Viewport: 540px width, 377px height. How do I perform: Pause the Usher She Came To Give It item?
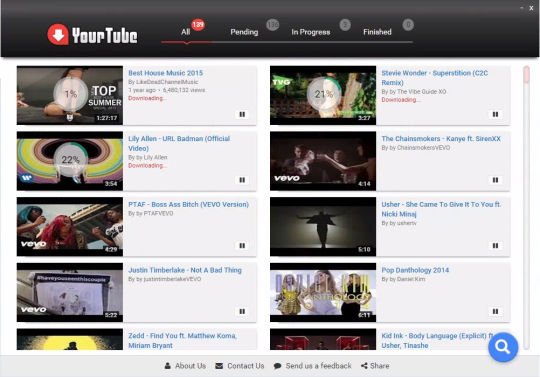[x=495, y=246]
